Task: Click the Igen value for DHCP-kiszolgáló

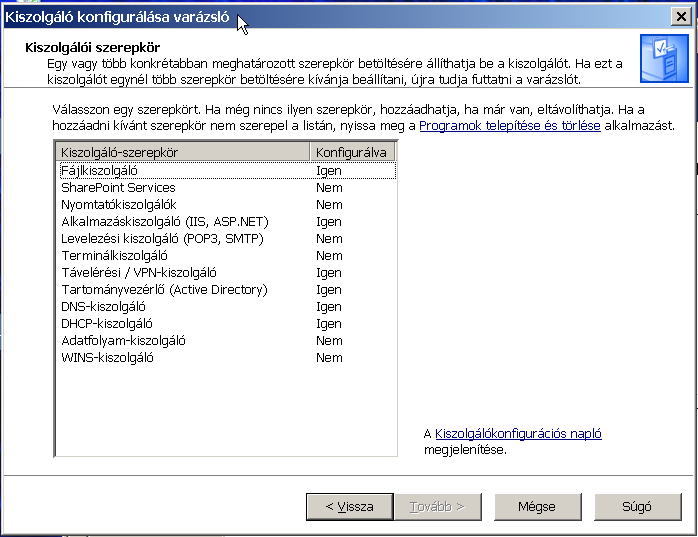Action: (x=329, y=324)
